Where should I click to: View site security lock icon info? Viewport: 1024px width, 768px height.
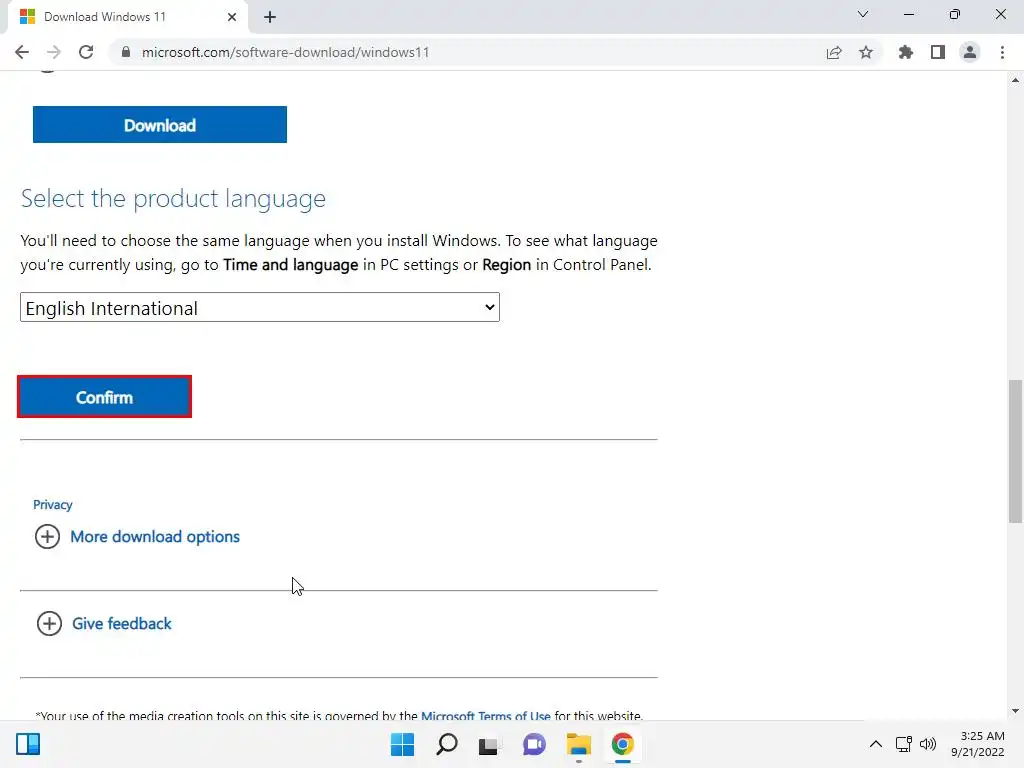(126, 52)
